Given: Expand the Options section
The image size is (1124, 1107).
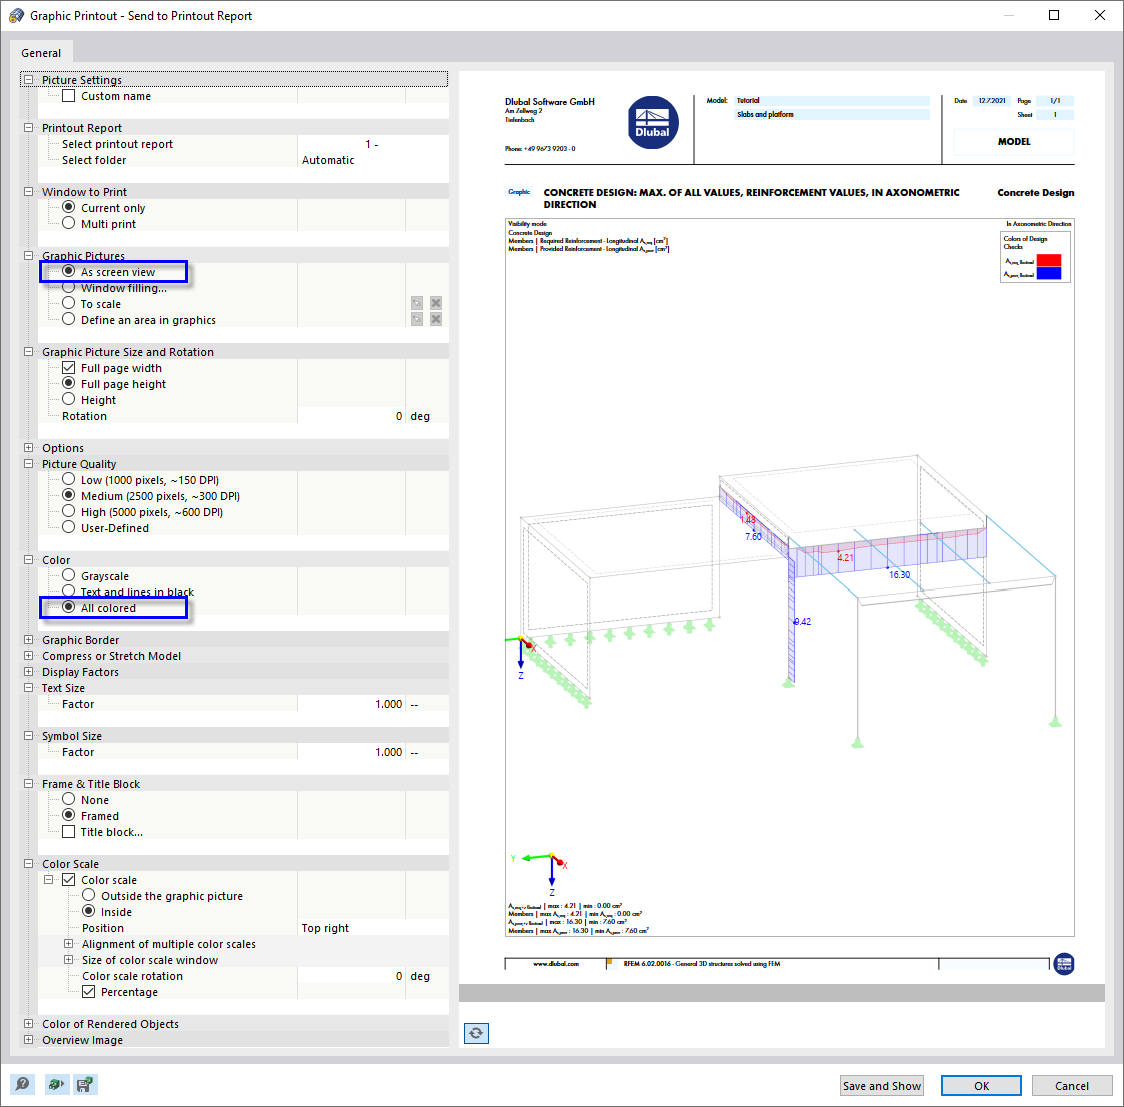Looking at the screenshot, I should coord(29,447).
